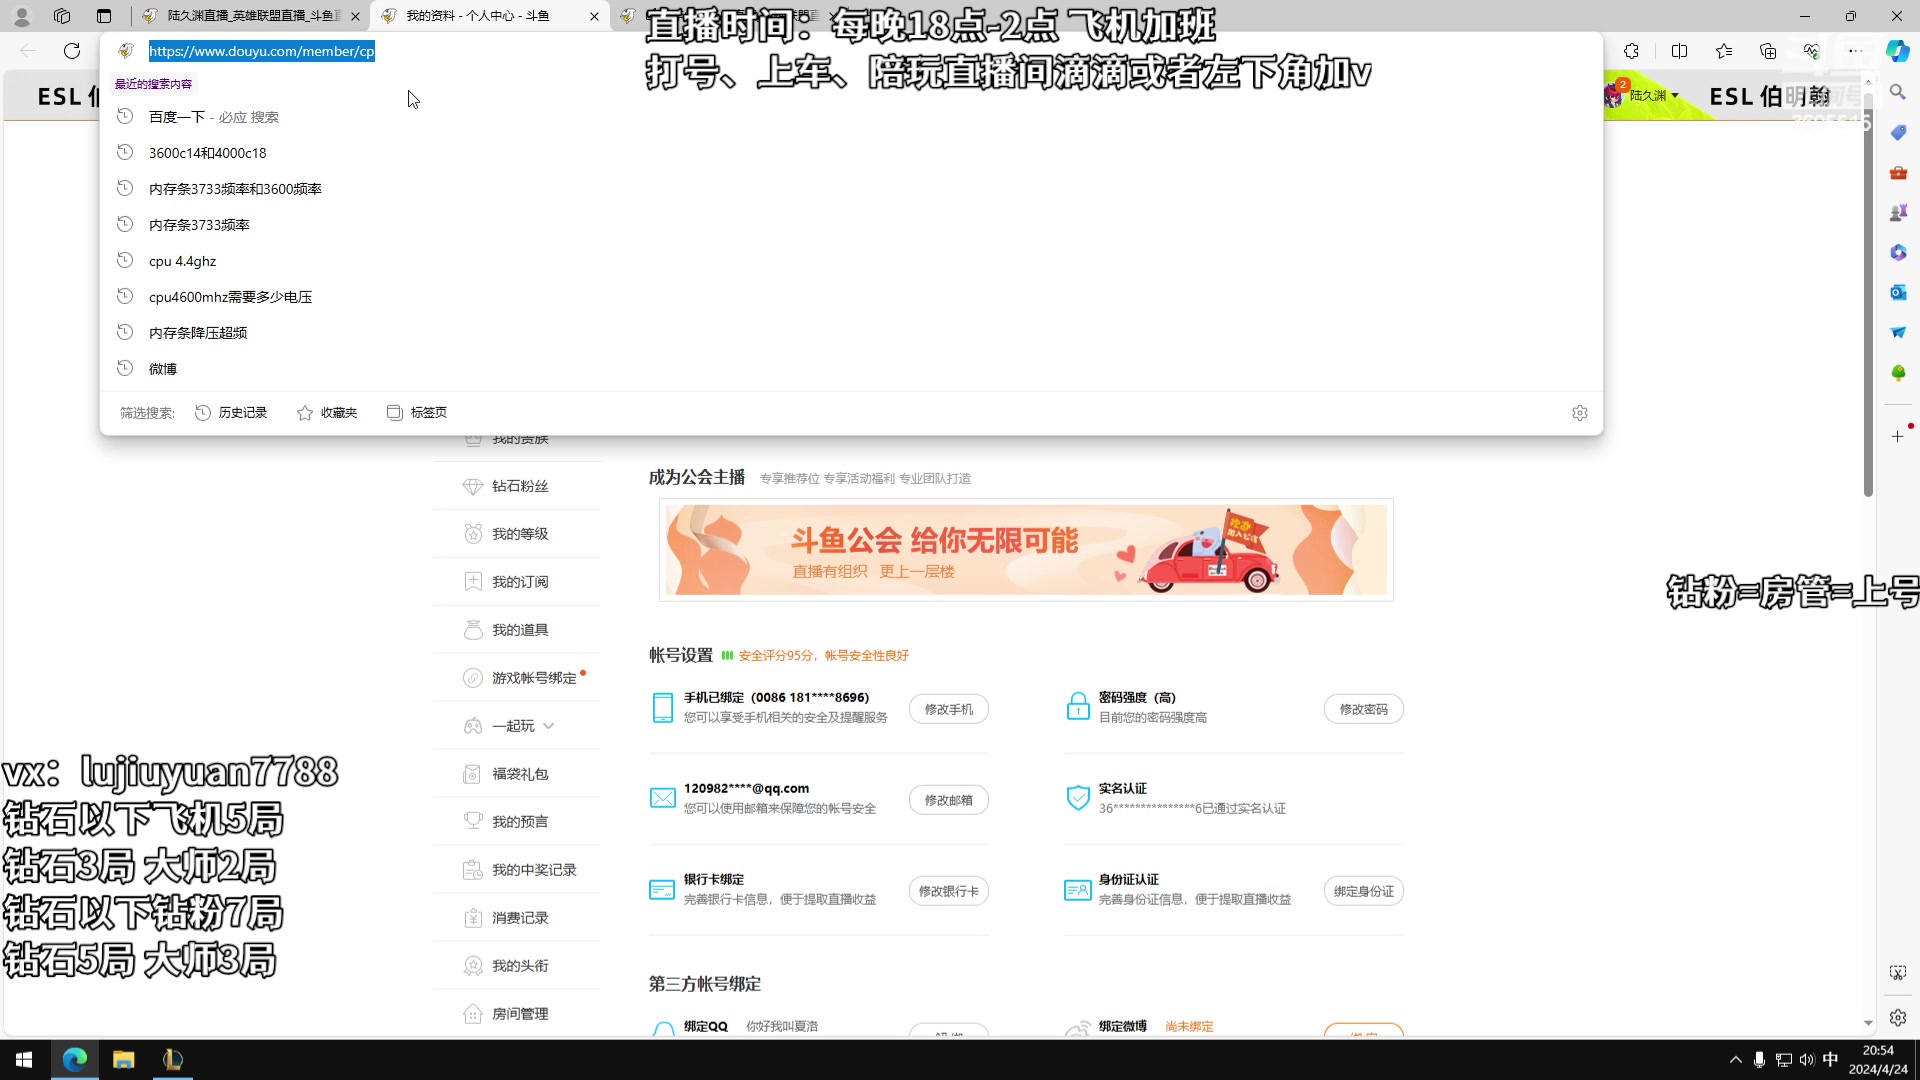The width and height of the screenshot is (1920, 1080).
Task: Choose suggestion cpu4600mhz需要多少电压
Action: (x=850, y=297)
